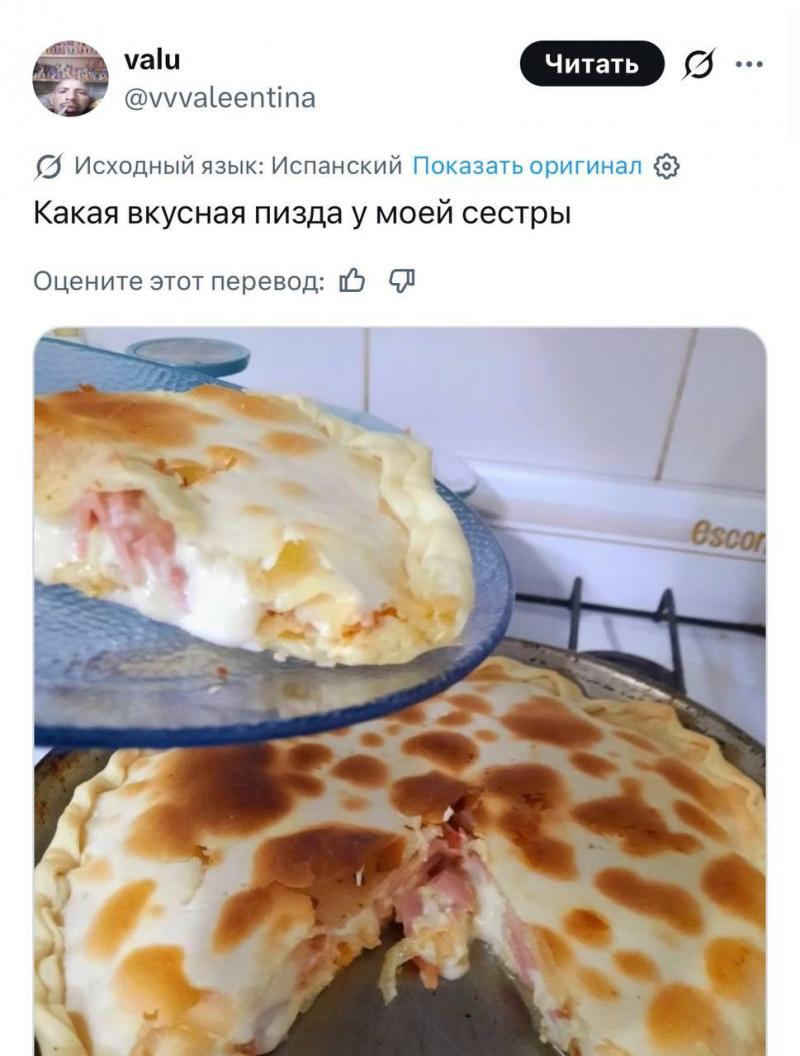Rate the translation with thumbs up
The width and height of the screenshot is (800, 1056).
352,280
